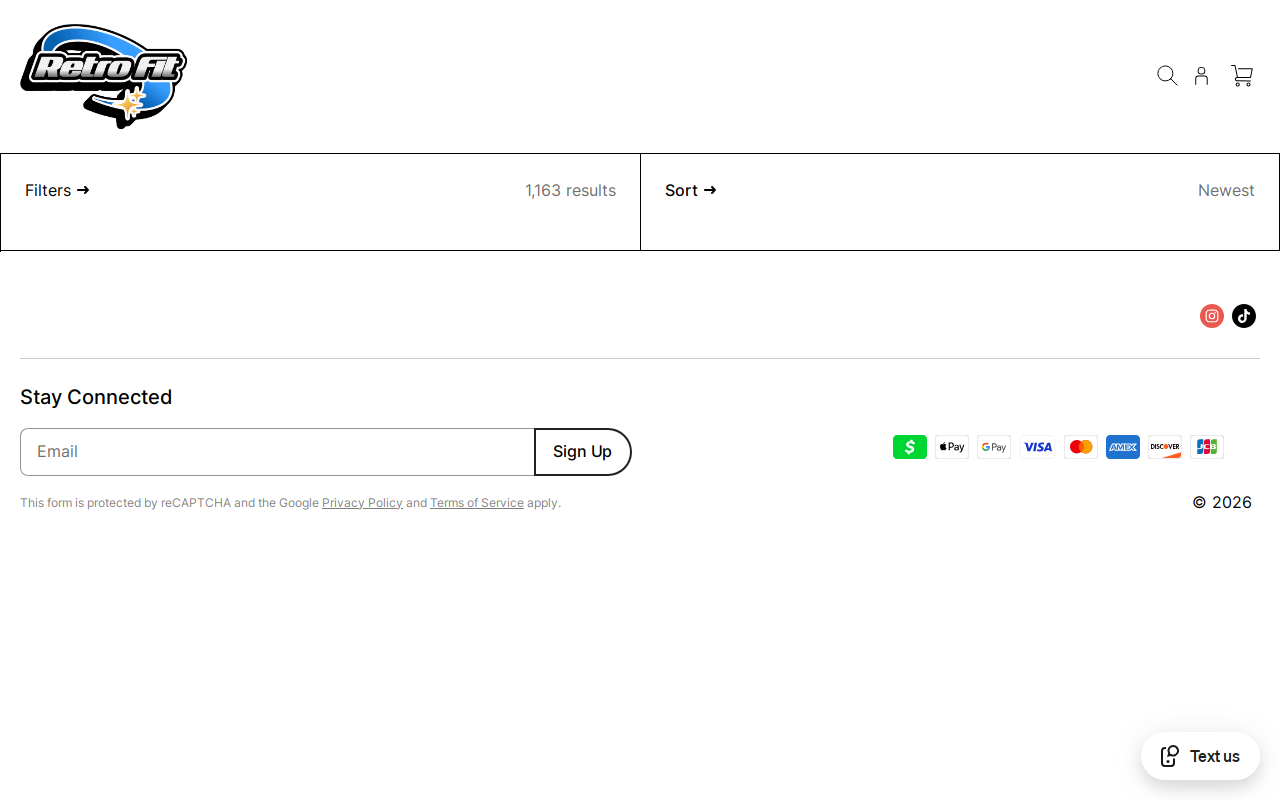Image resolution: width=1280 pixels, height=800 pixels.
Task: Expand the Sort options
Action: click(691, 190)
